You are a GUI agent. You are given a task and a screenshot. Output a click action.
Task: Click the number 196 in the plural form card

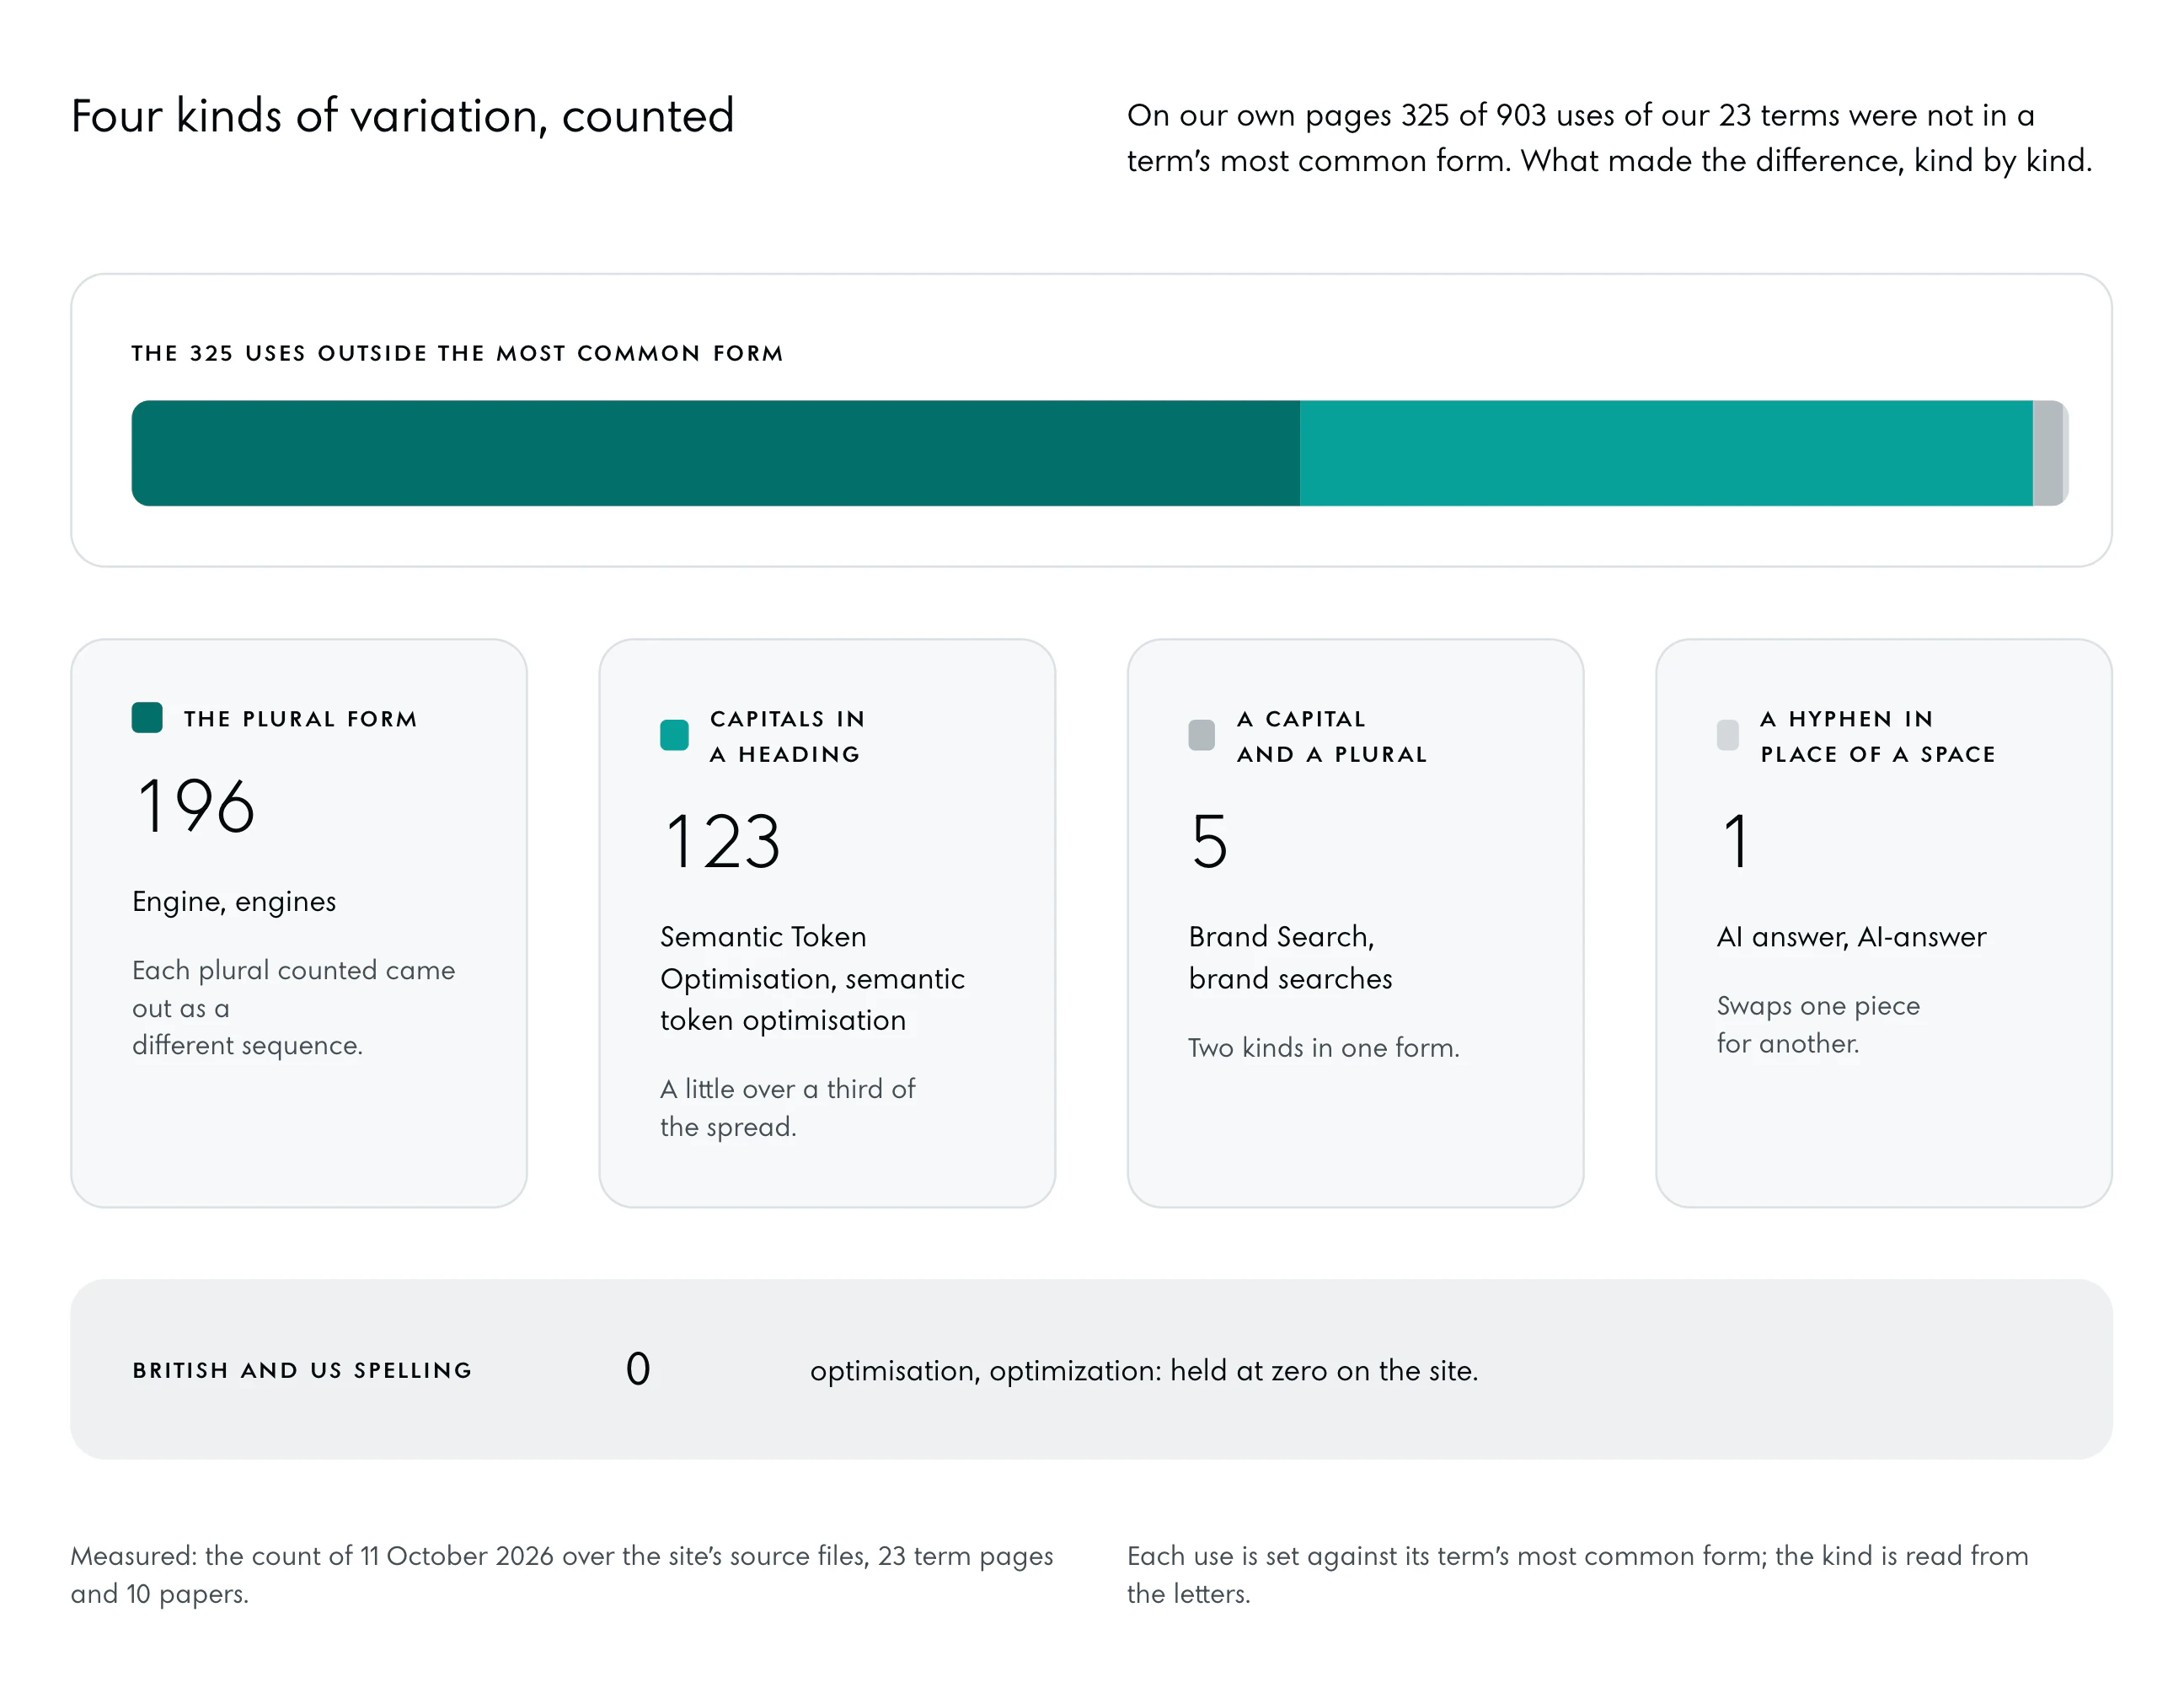pos(196,806)
